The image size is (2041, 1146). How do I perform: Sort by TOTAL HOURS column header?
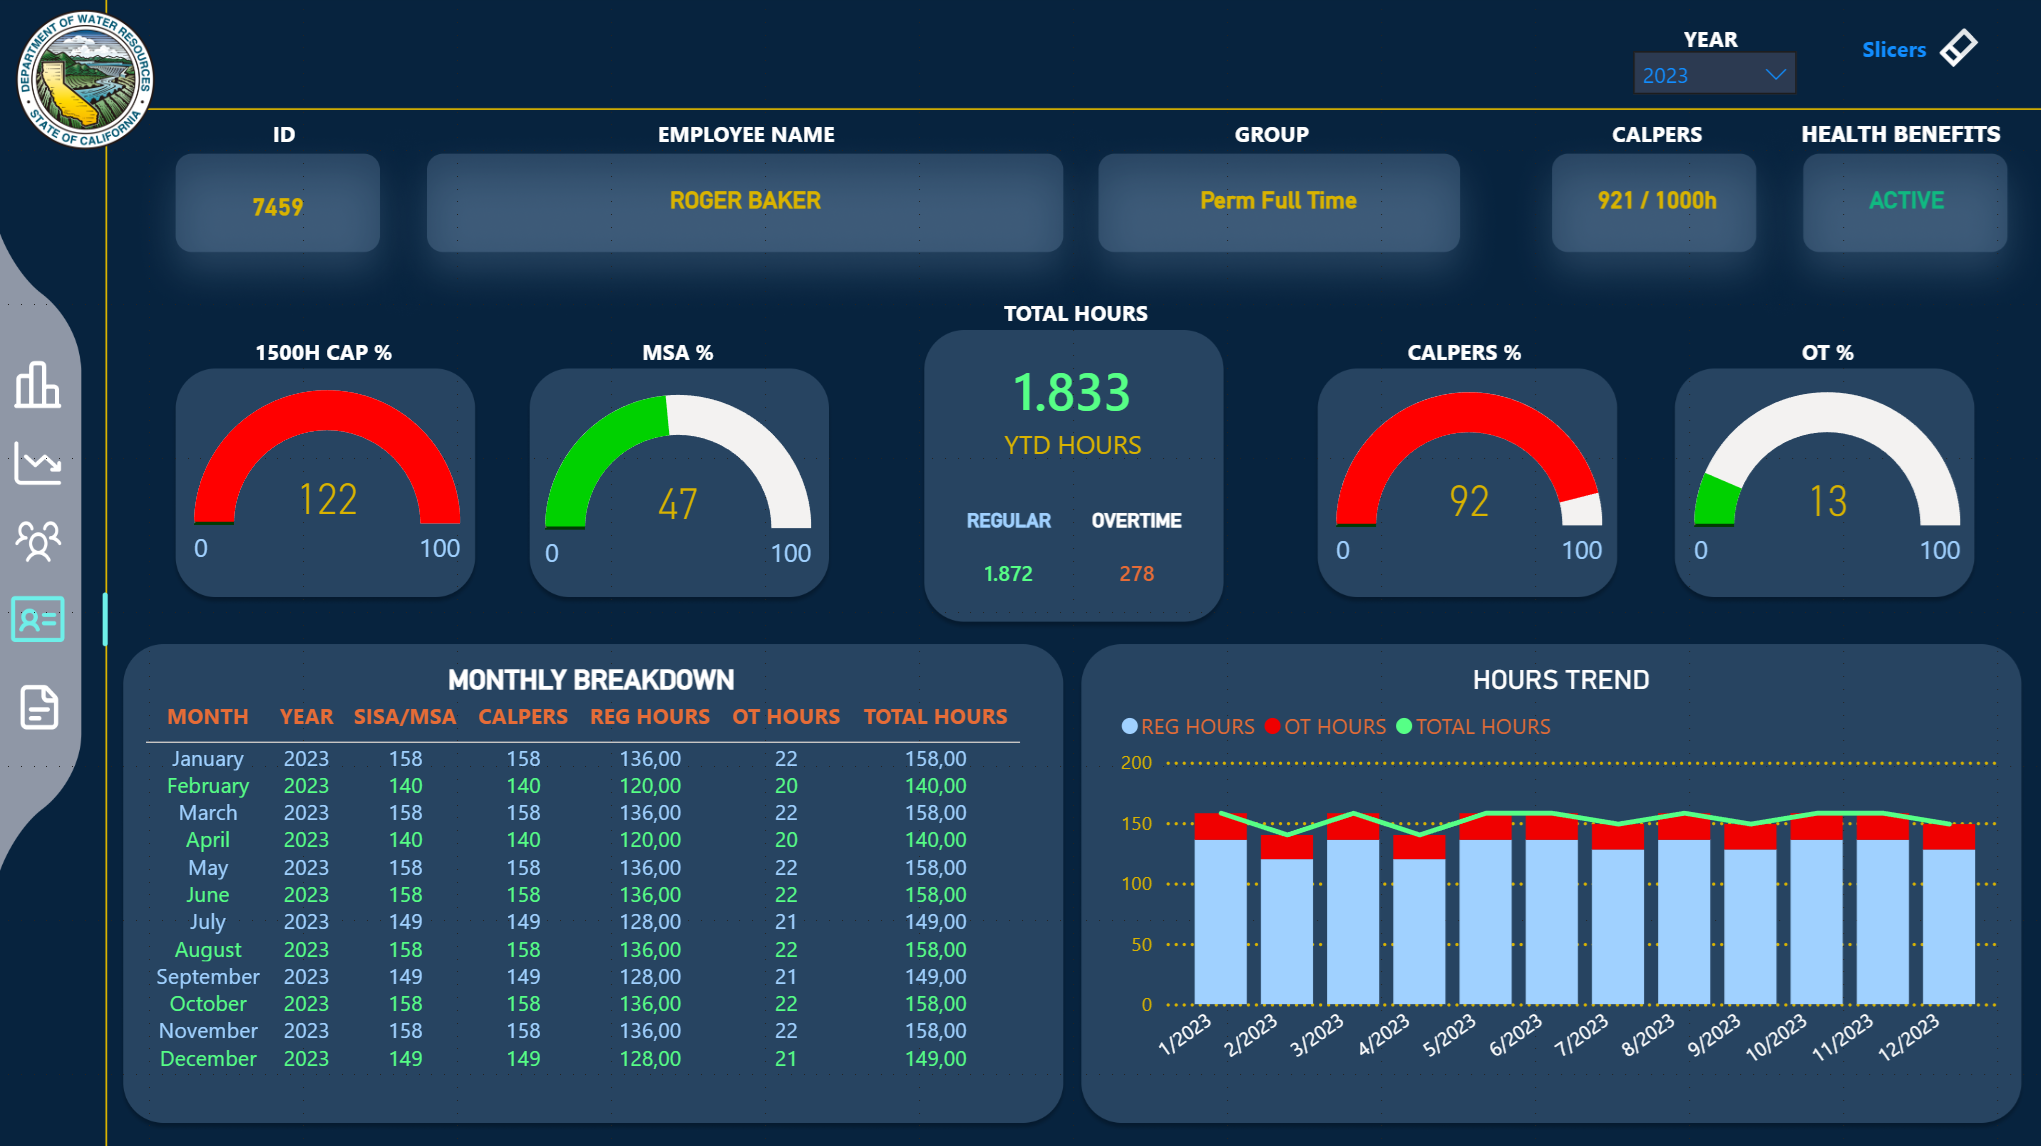coord(935,717)
